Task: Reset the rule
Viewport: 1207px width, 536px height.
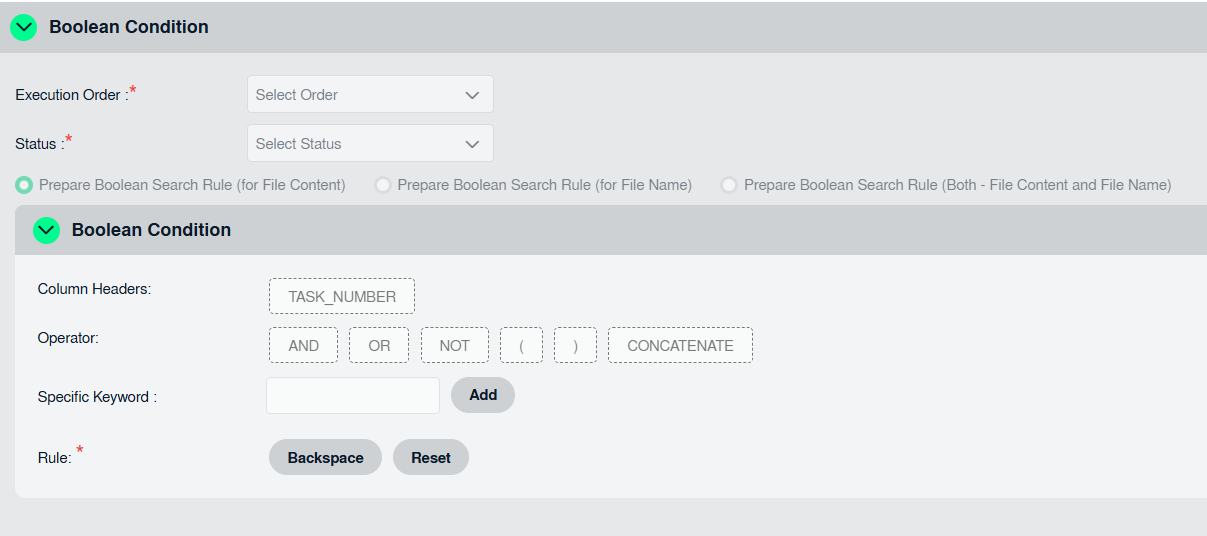Action: tap(431, 458)
